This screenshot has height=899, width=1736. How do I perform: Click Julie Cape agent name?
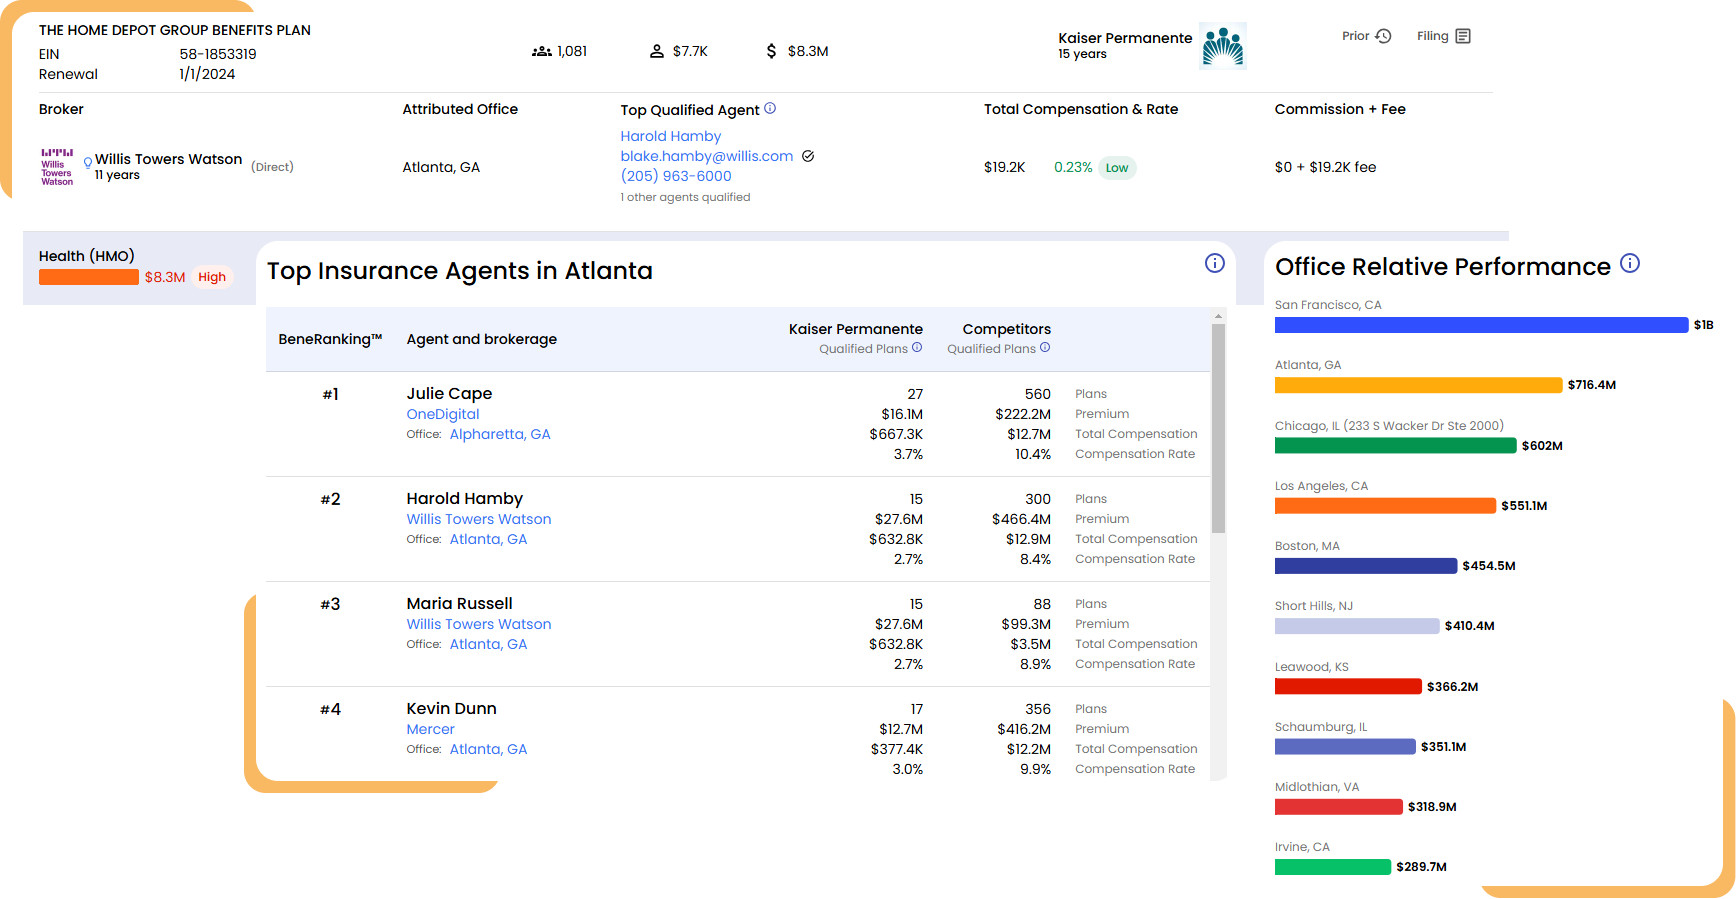[449, 393]
